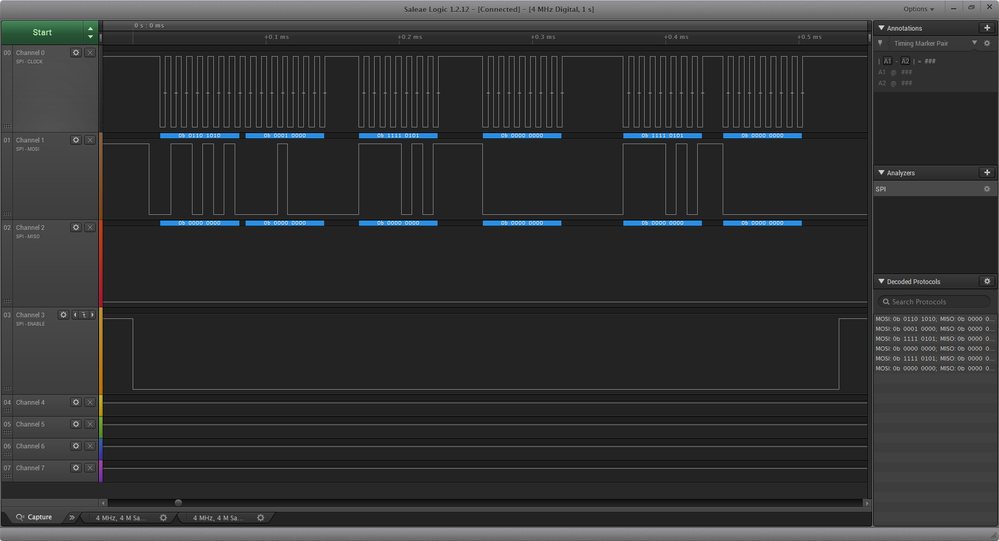This screenshot has height=541, width=999.
Task: Open the Timing Marker Pair dropdown arrow
Action: pyautogui.click(x=974, y=43)
